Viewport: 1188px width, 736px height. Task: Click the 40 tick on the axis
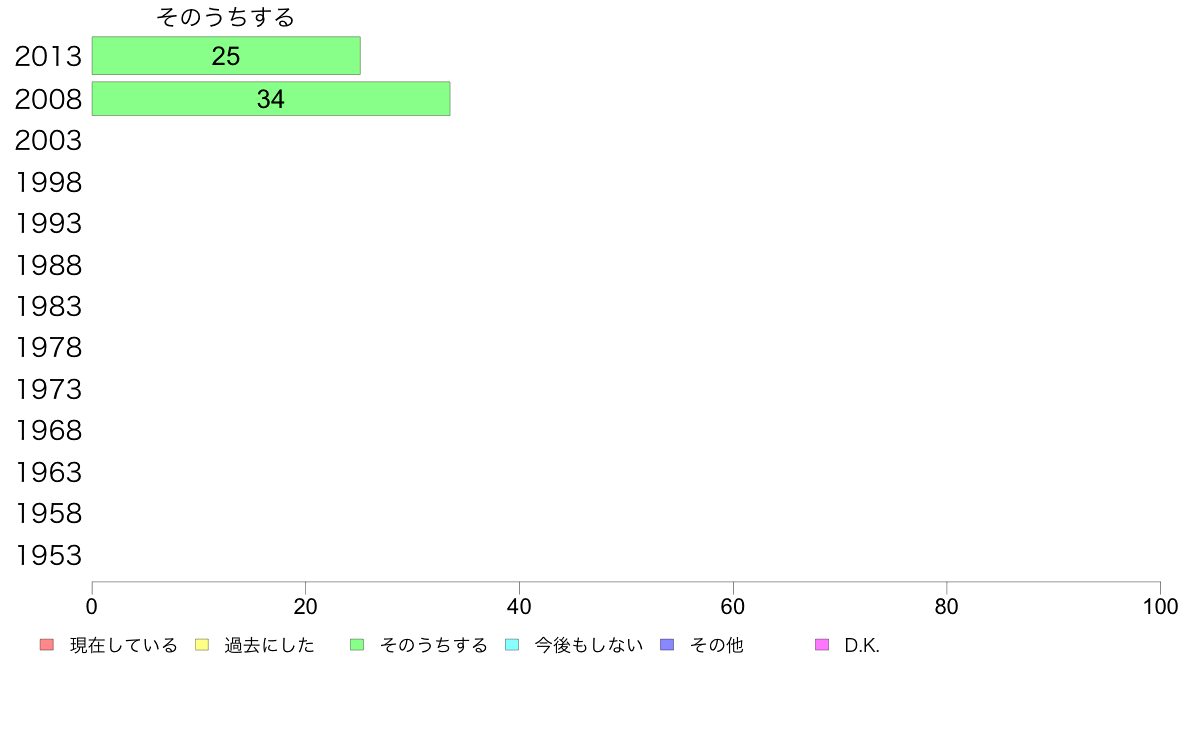pos(519,606)
